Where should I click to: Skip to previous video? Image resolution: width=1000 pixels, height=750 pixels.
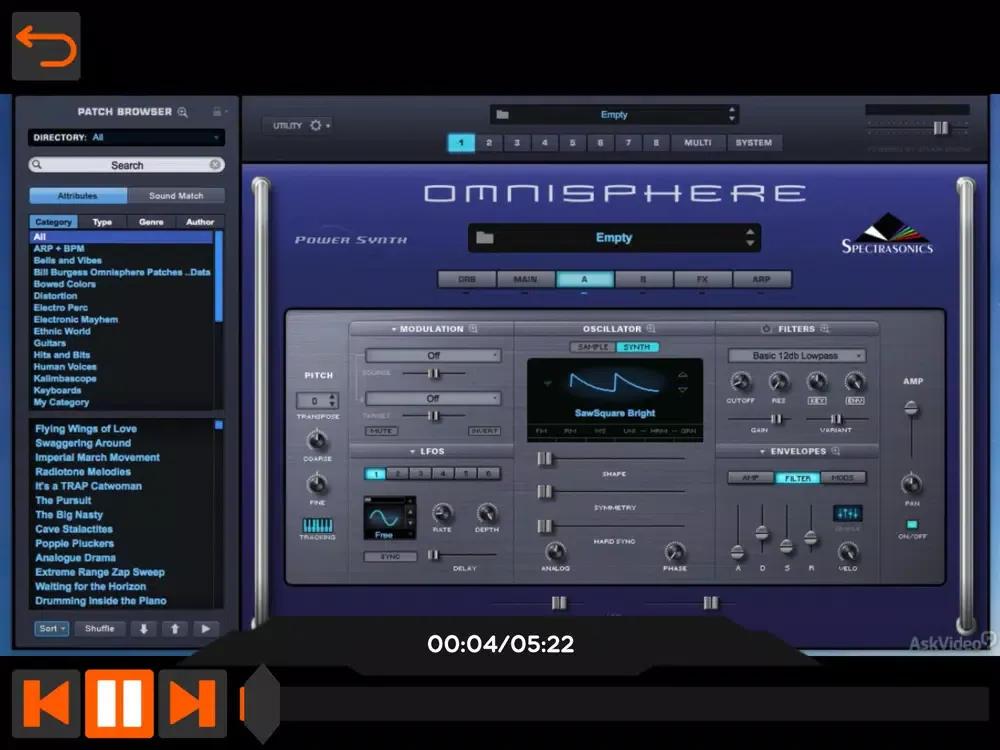click(x=46, y=703)
